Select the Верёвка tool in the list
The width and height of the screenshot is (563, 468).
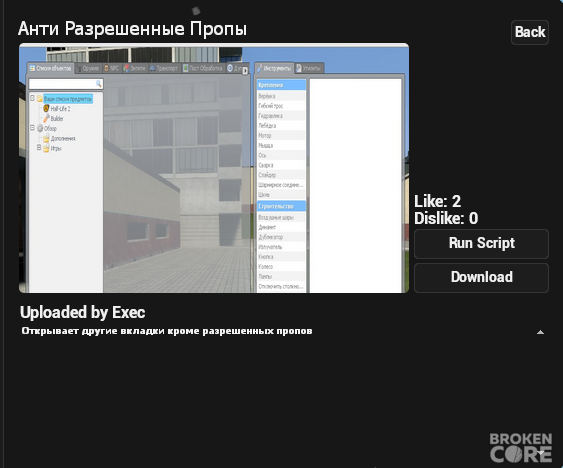281,96
